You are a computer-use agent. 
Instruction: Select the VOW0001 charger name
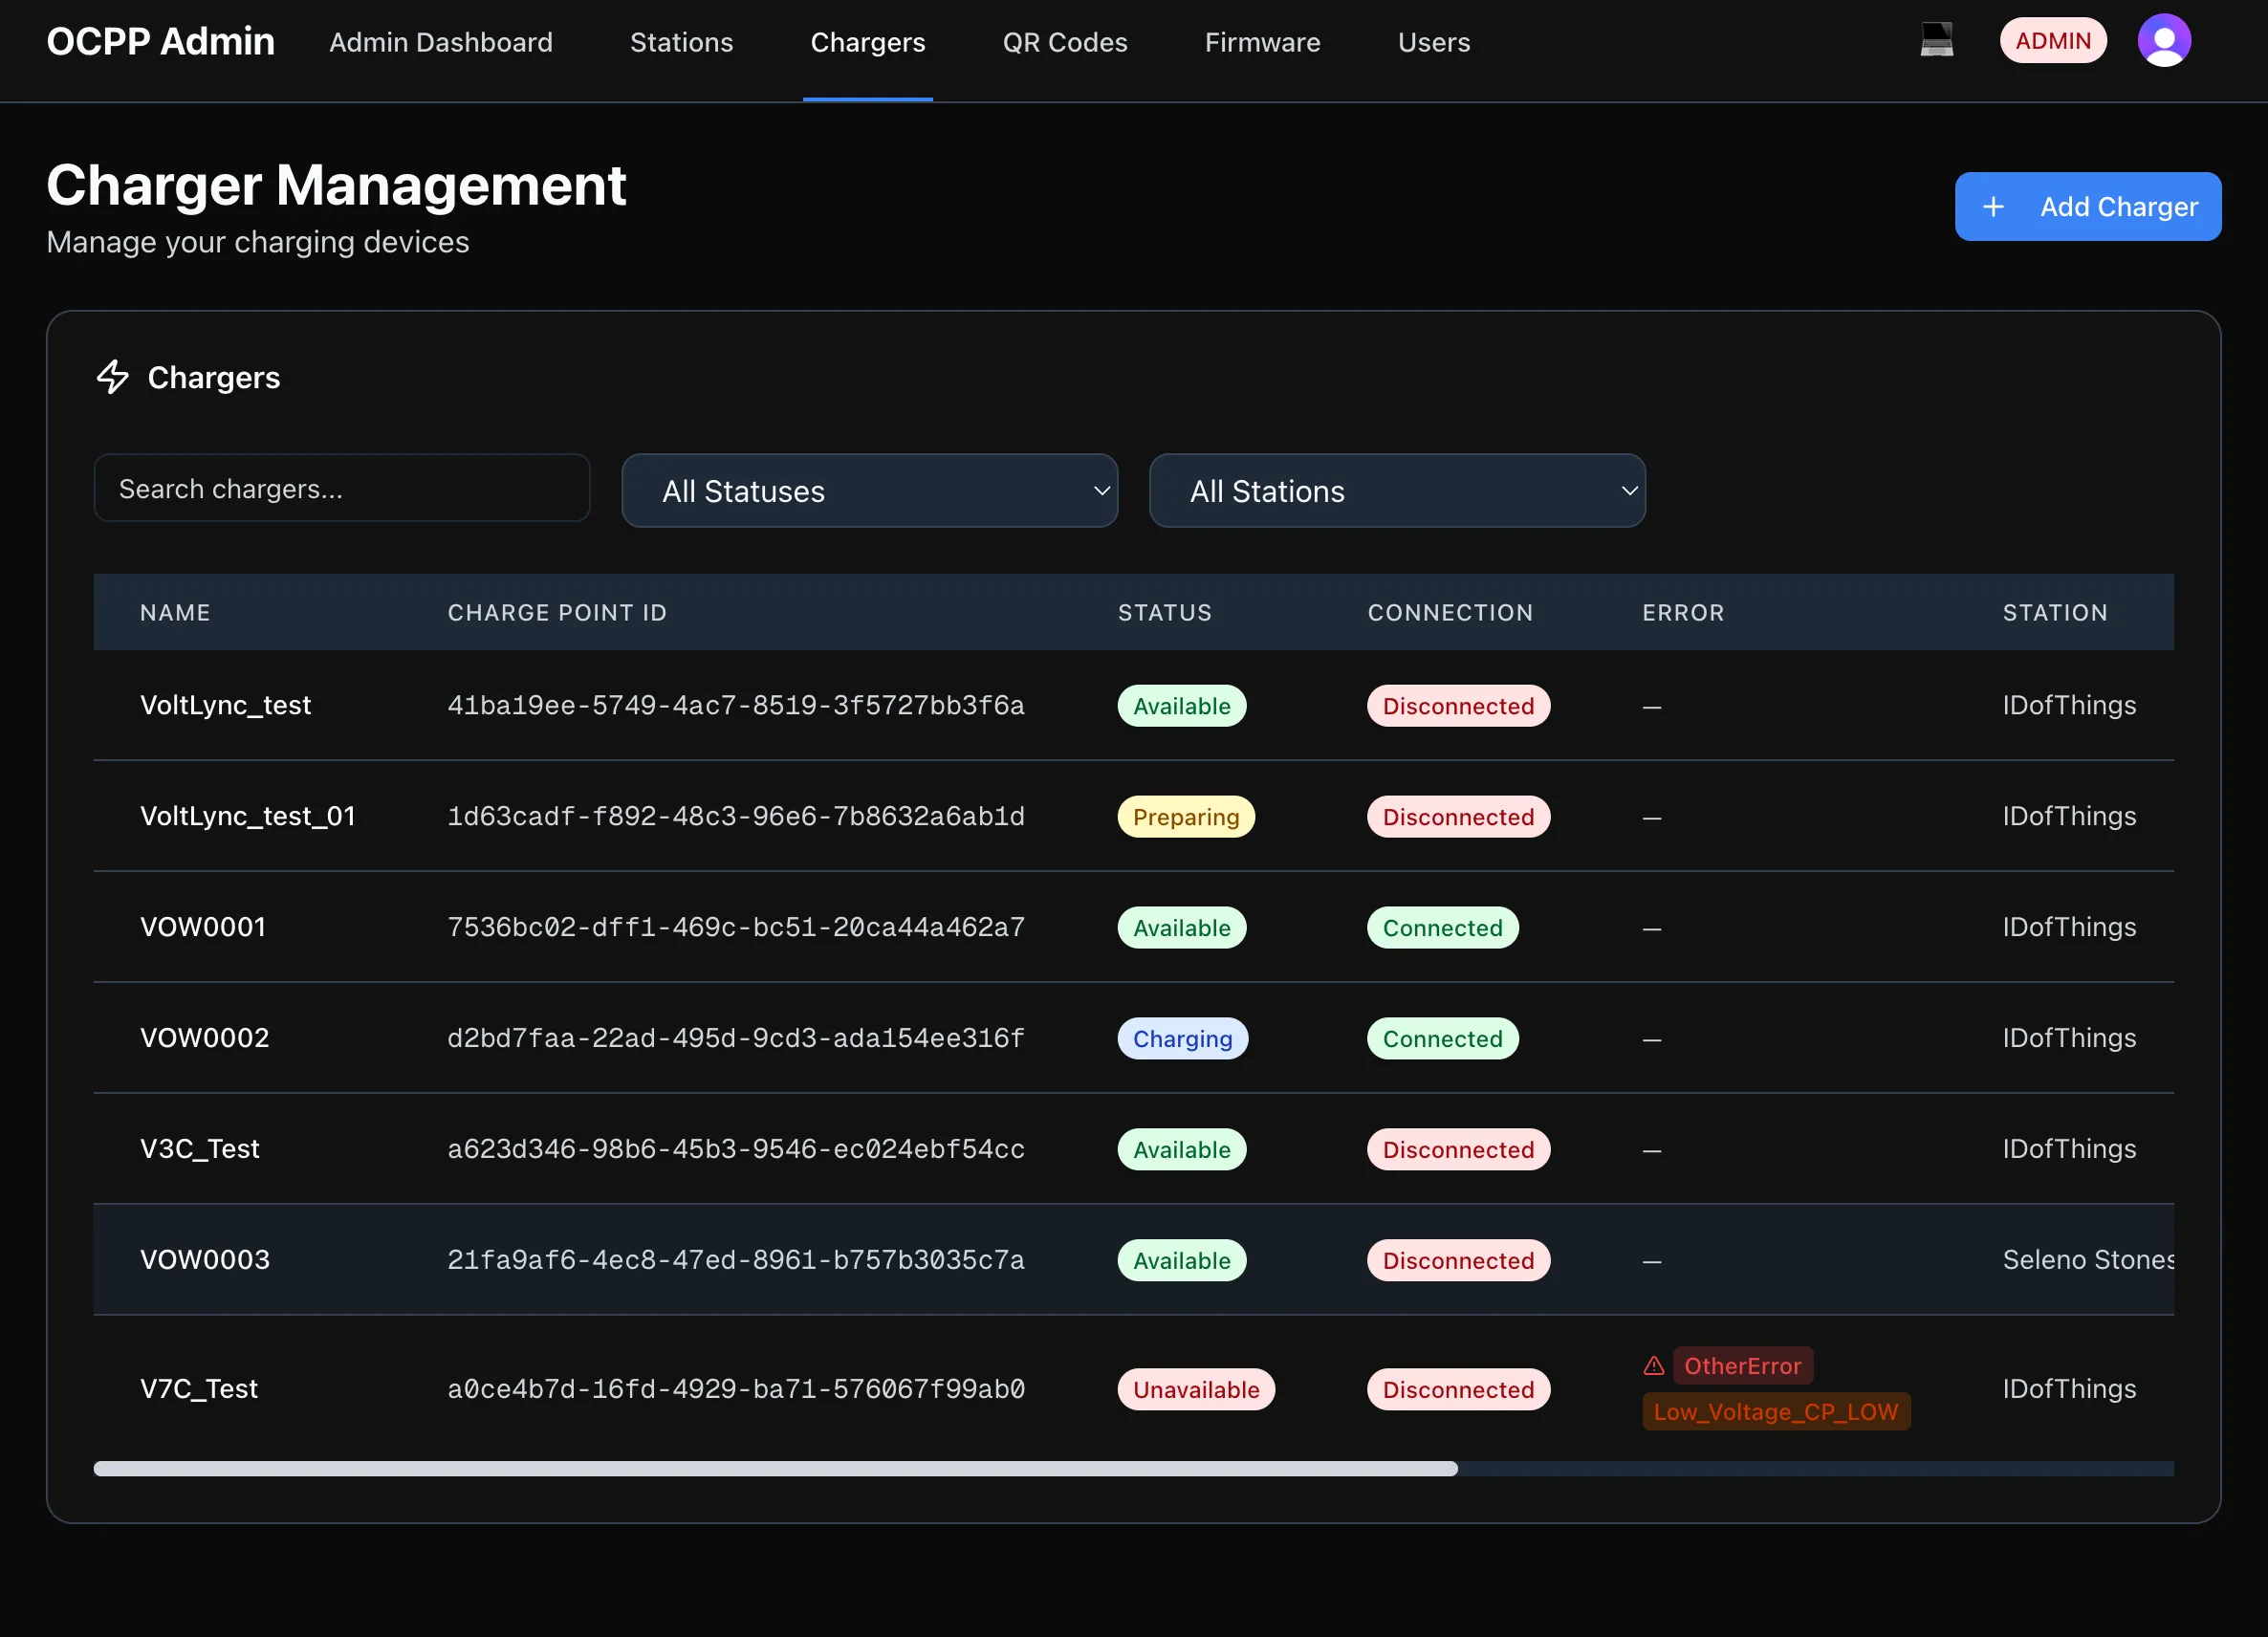pos(203,927)
